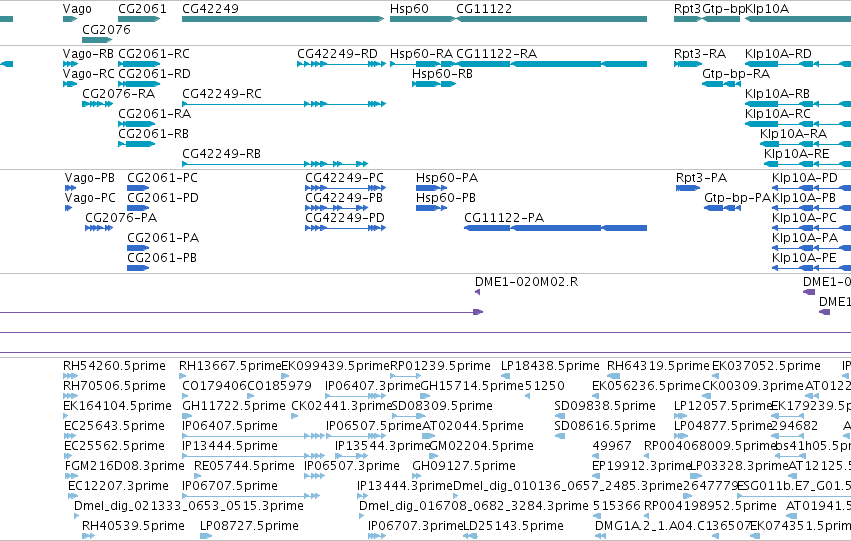Open the Klp10A-RD transcript label
Viewport: 851px width, 541px height.
[x=778, y=54]
